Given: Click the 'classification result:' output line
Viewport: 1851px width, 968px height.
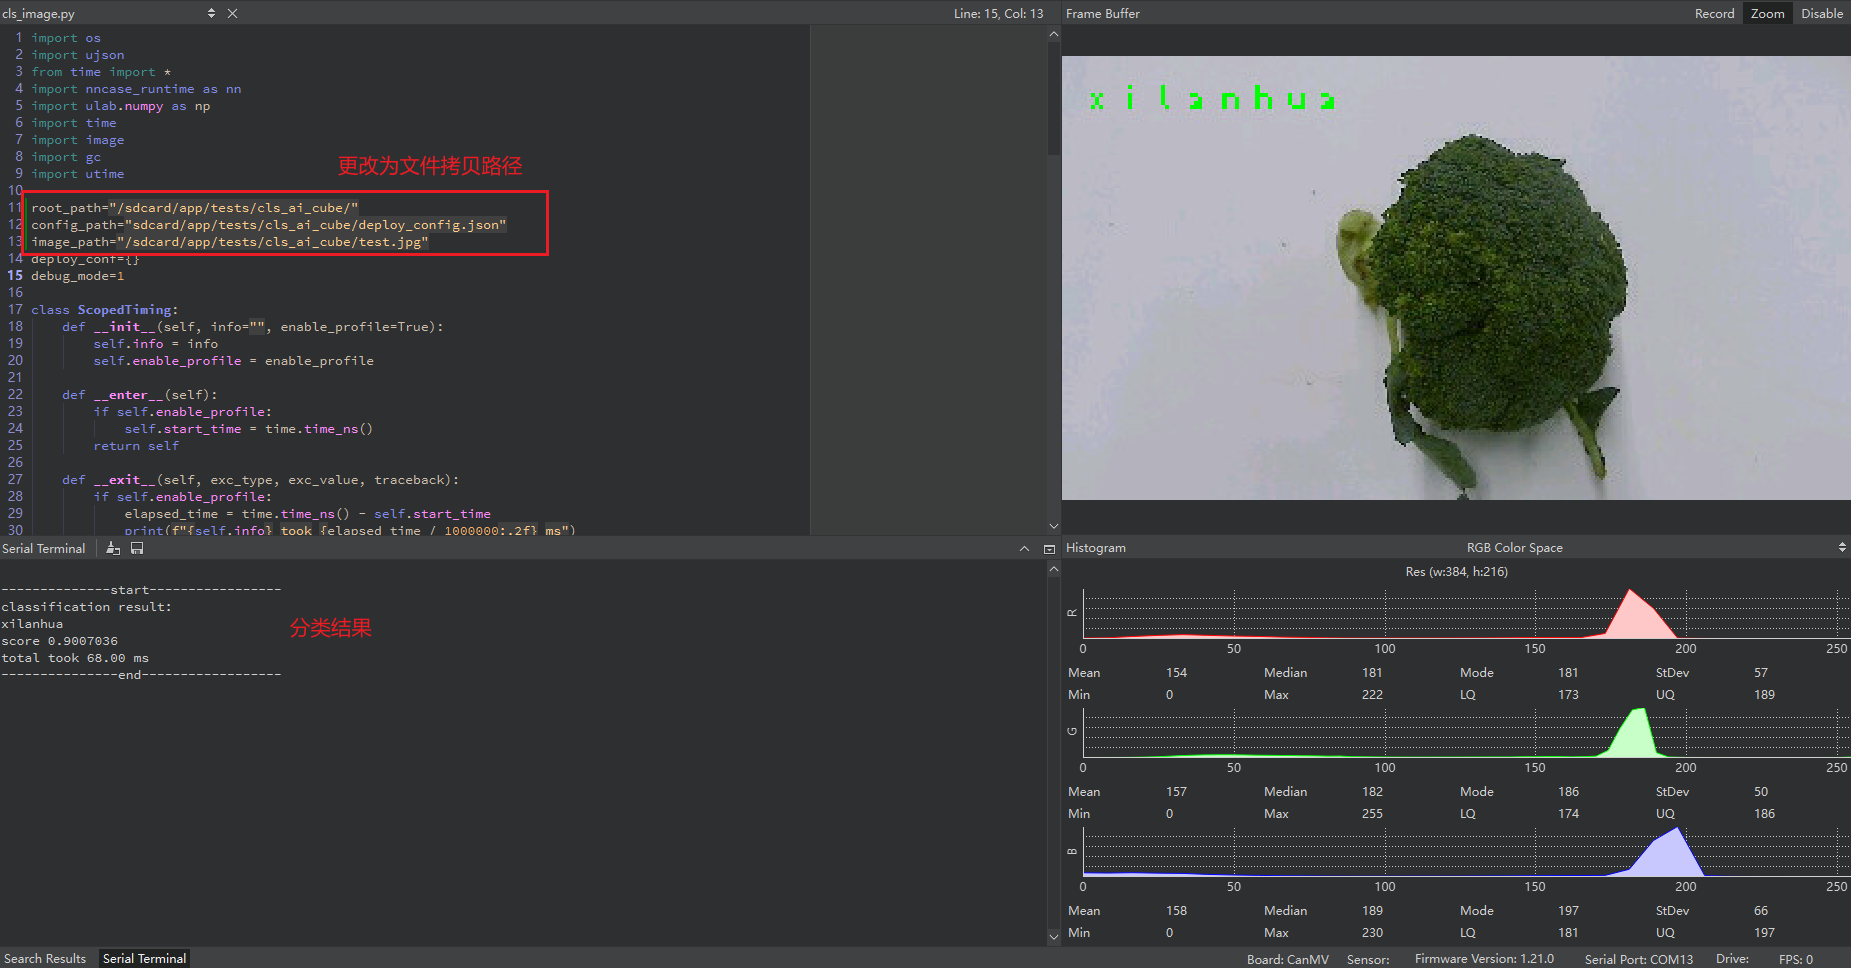Looking at the screenshot, I should 86,607.
